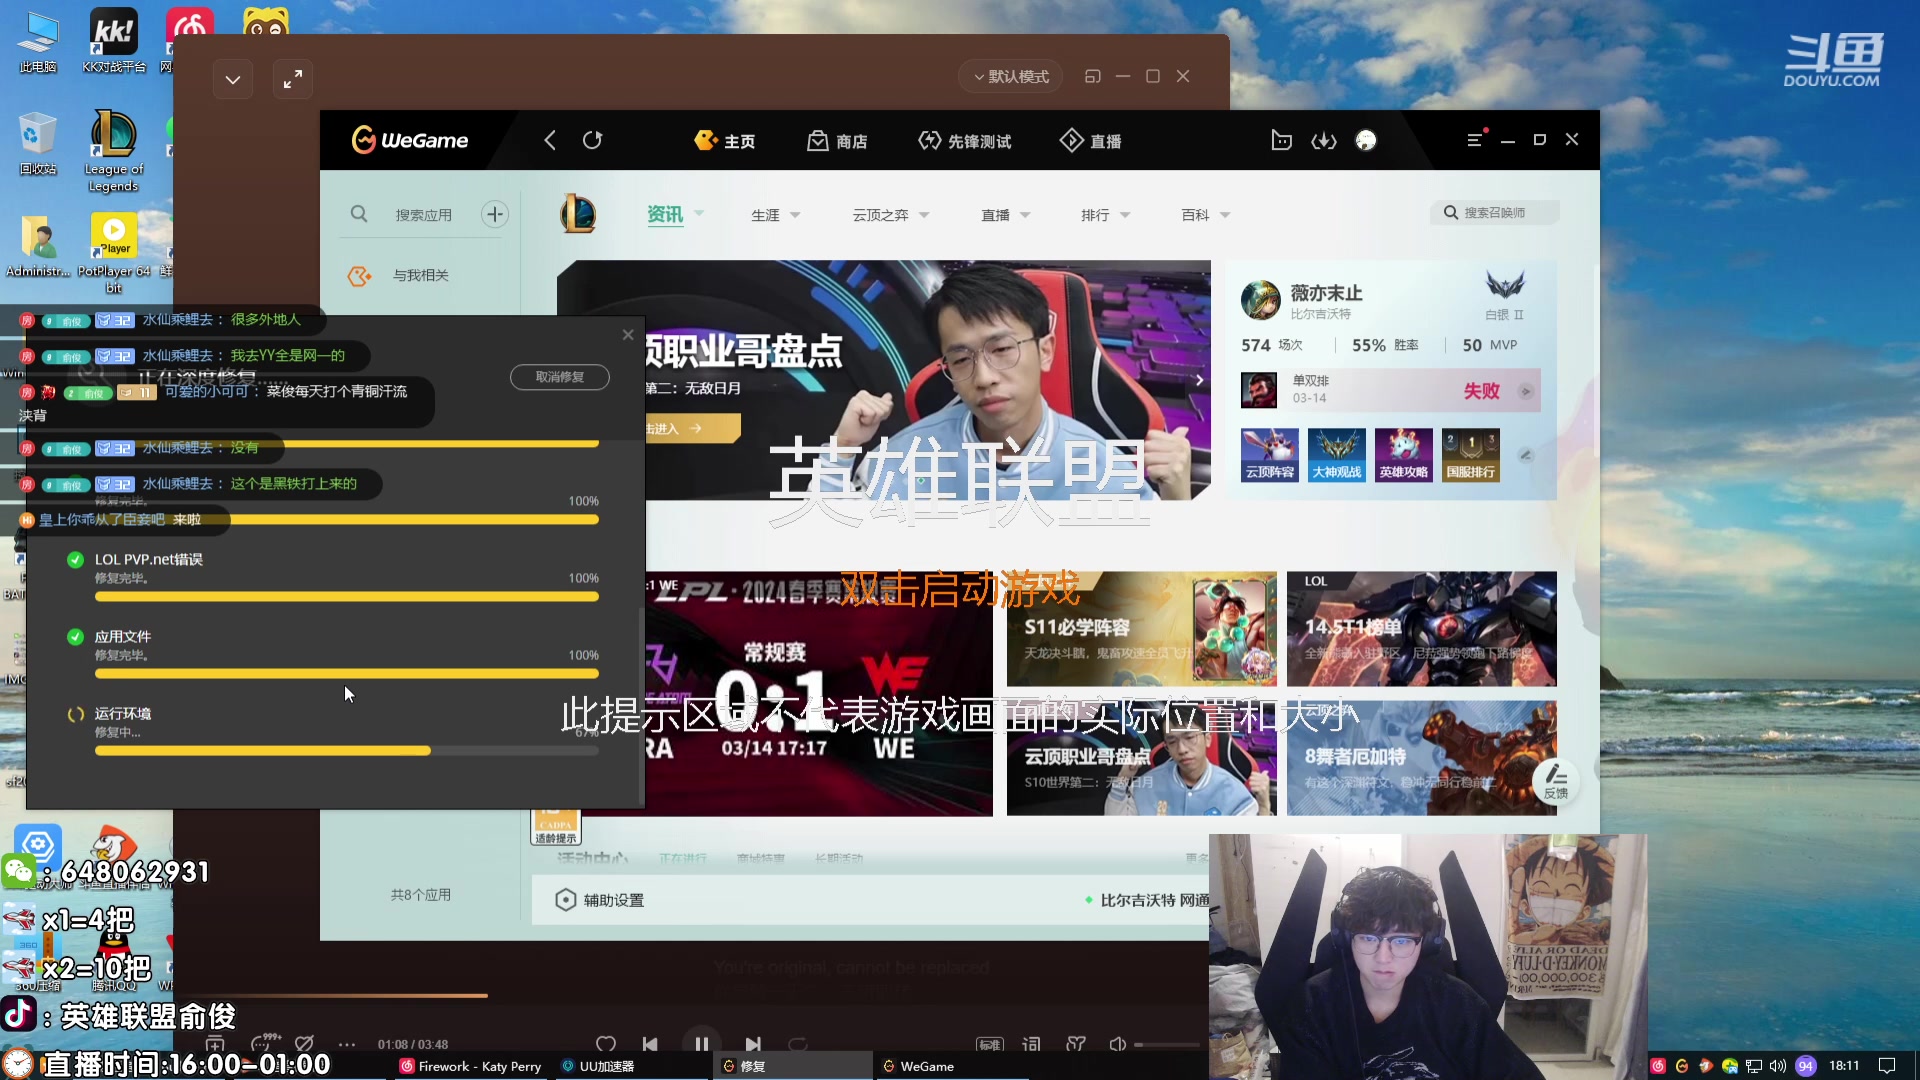Toggle fullscreen in the music player
Viewport: 1920px width, 1080px height.
[293, 79]
